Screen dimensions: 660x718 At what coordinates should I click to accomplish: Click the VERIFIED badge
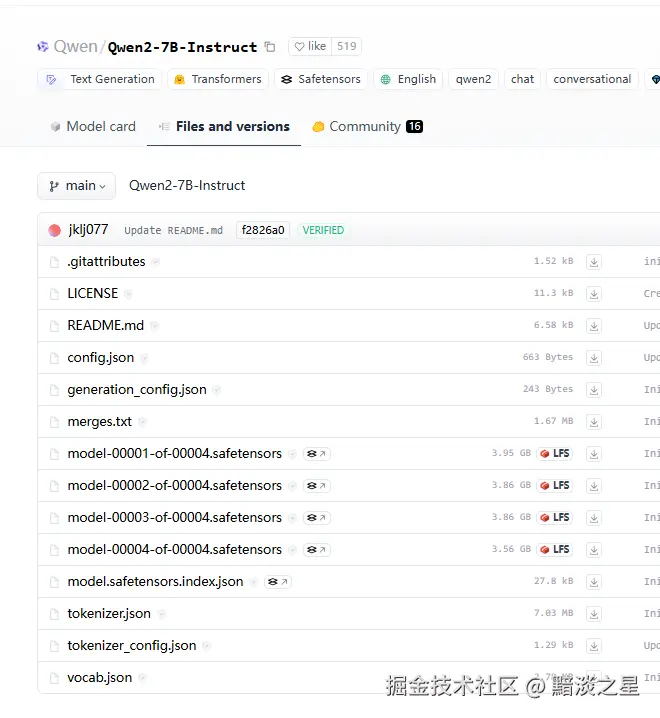[x=323, y=230]
